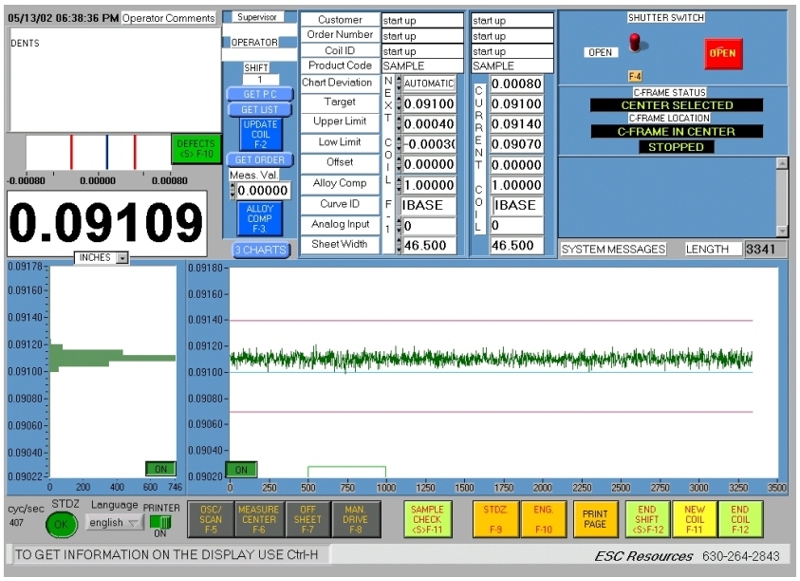Click the PRINT PAGE button
The height and width of the screenshot is (581, 800).
click(595, 517)
